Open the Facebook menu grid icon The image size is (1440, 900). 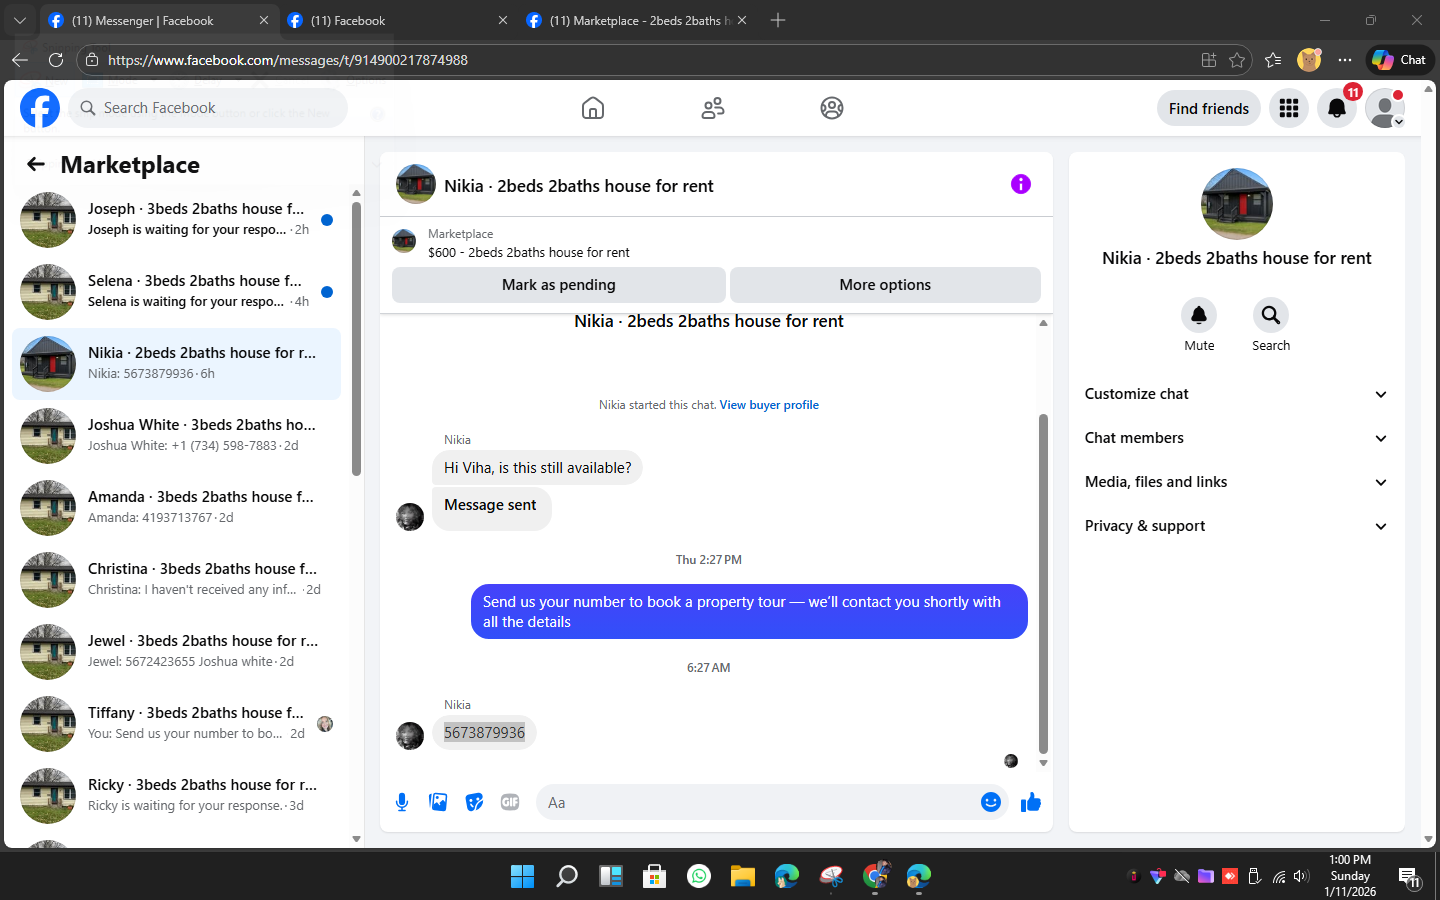(x=1289, y=108)
